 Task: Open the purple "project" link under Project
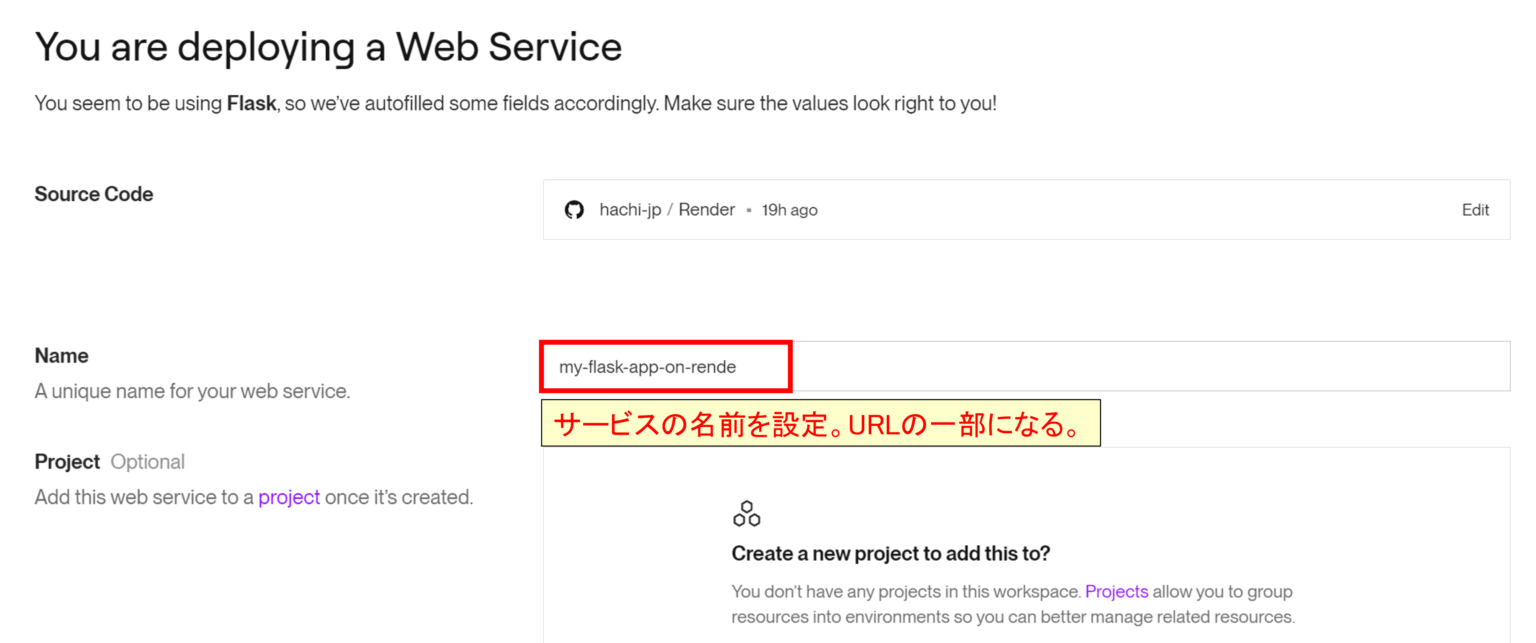pyautogui.click(x=289, y=497)
